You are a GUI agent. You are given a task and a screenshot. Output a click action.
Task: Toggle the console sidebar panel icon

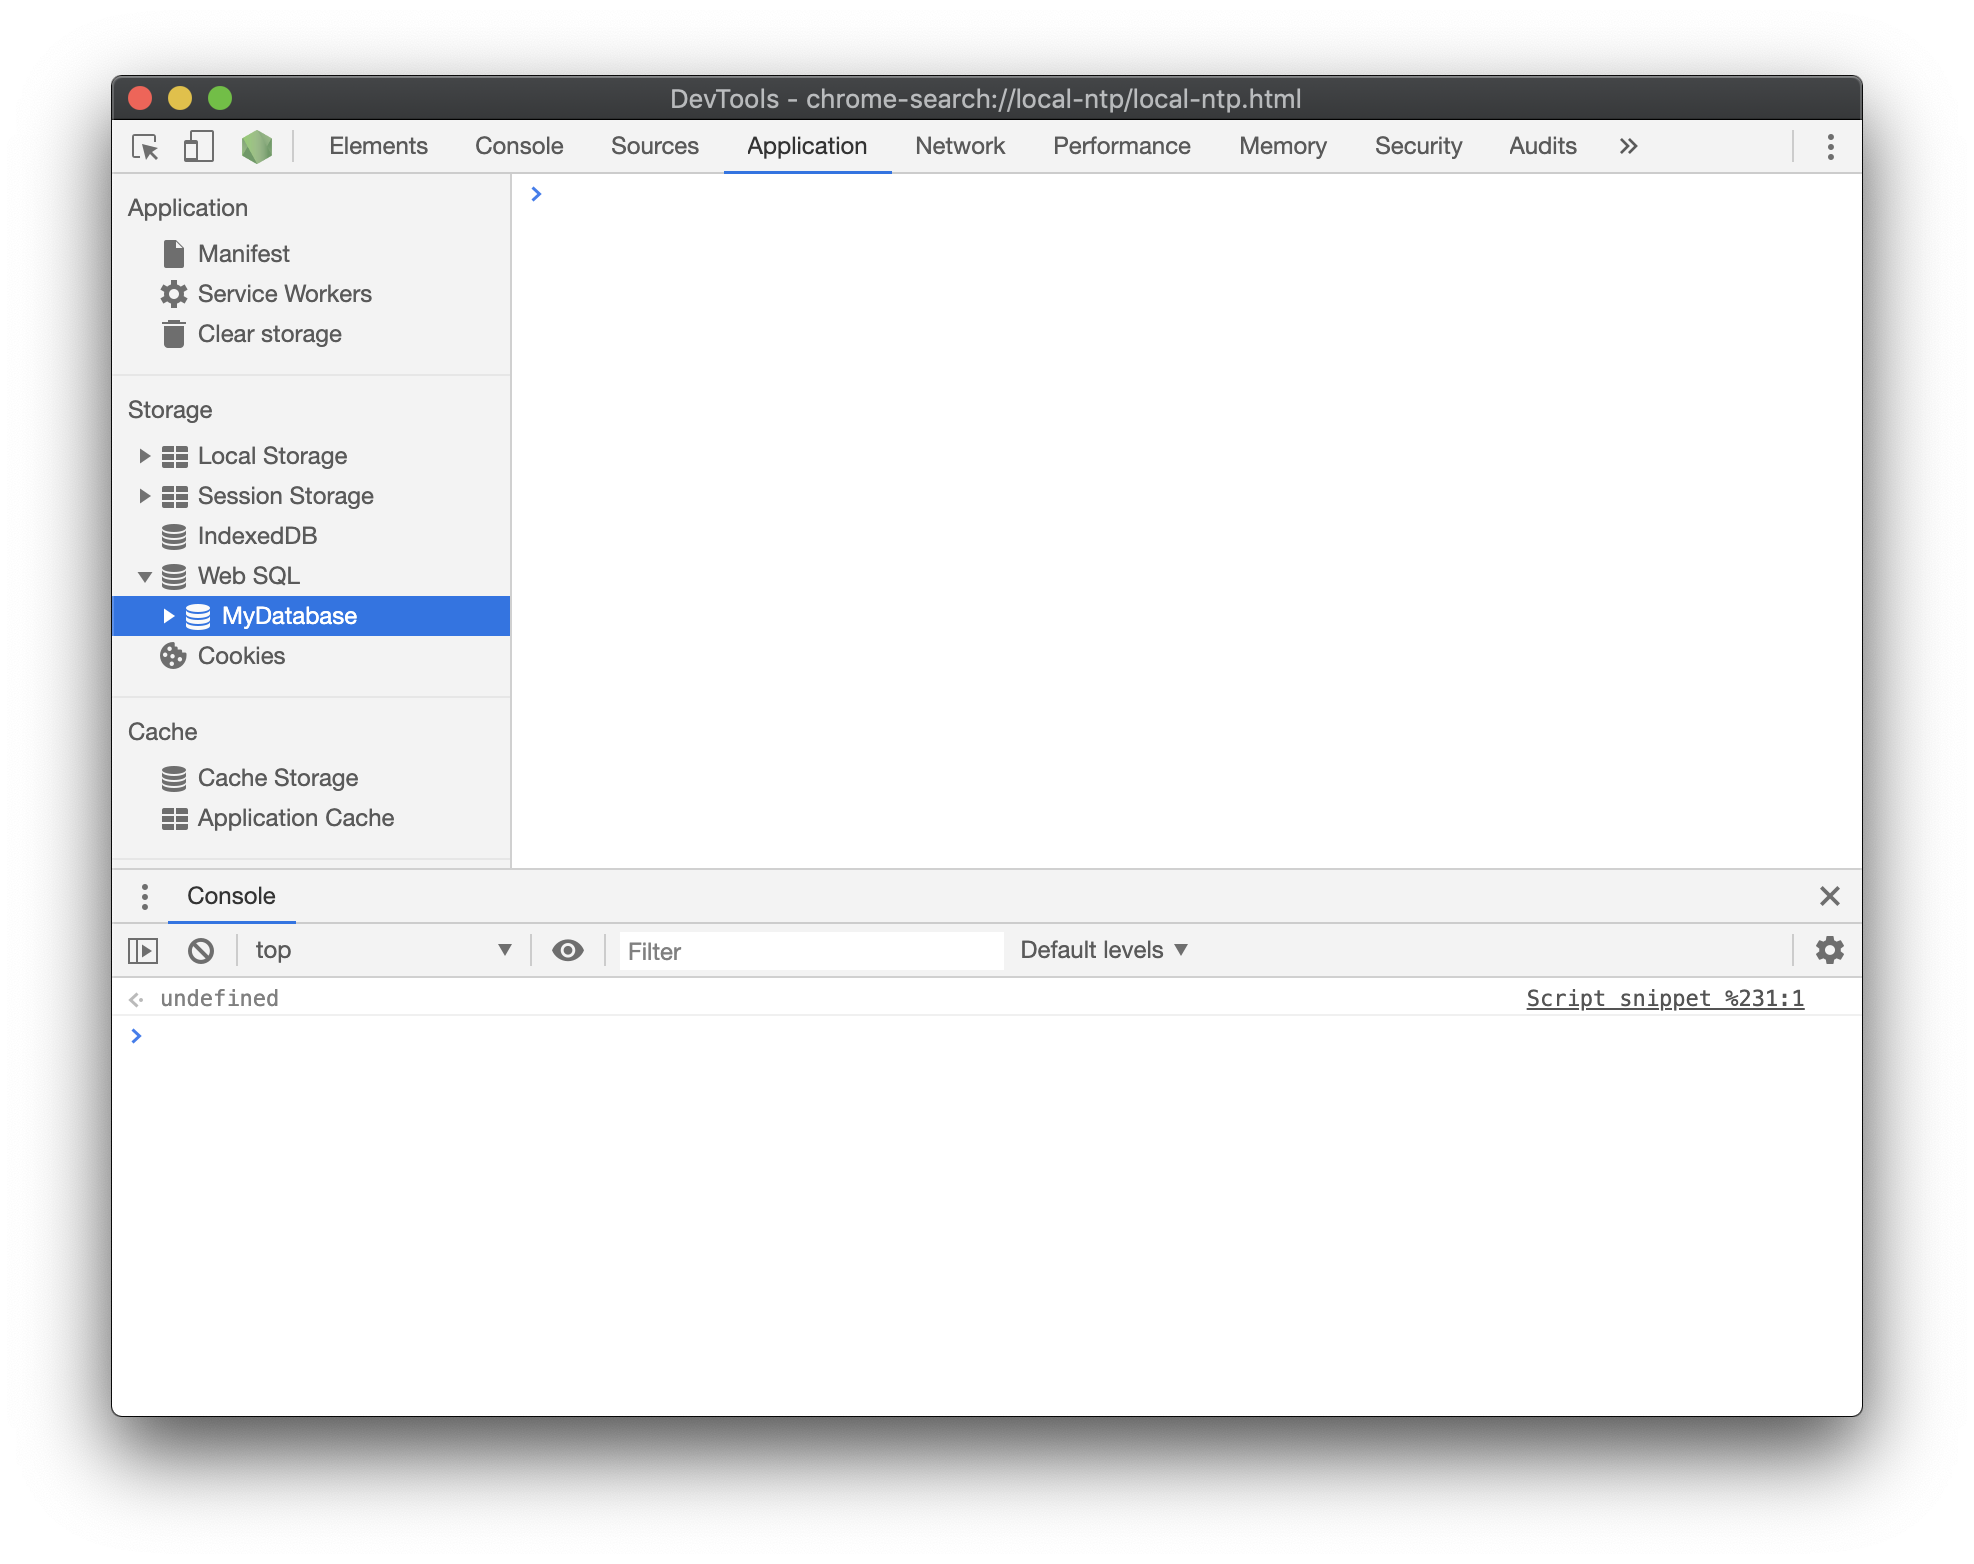143,951
